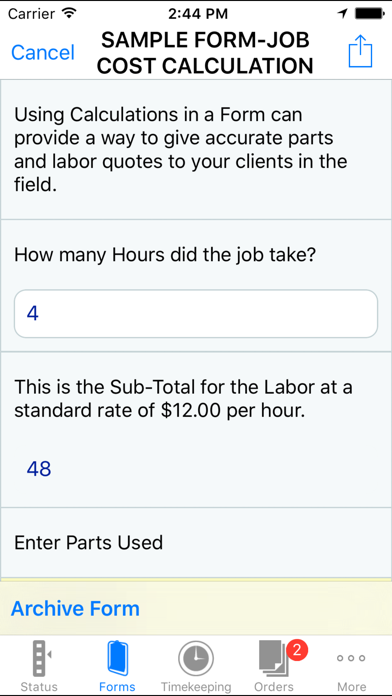
Task: Tap the 'How many Hours' question label
Action: [x=165, y=255]
